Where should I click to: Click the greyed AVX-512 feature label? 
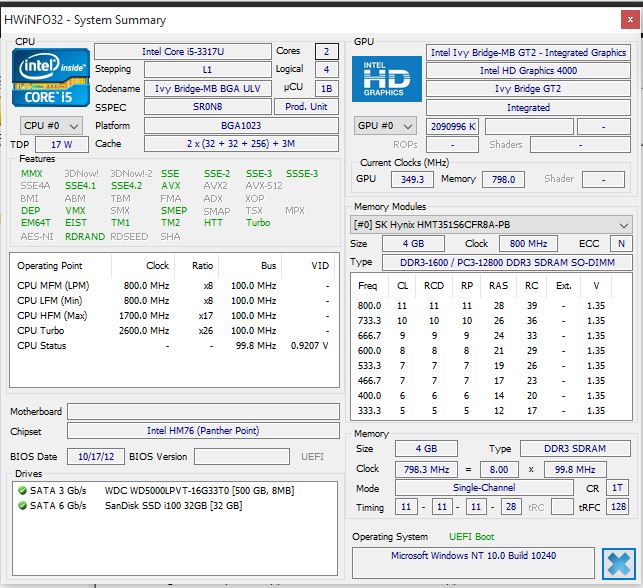click(264, 186)
